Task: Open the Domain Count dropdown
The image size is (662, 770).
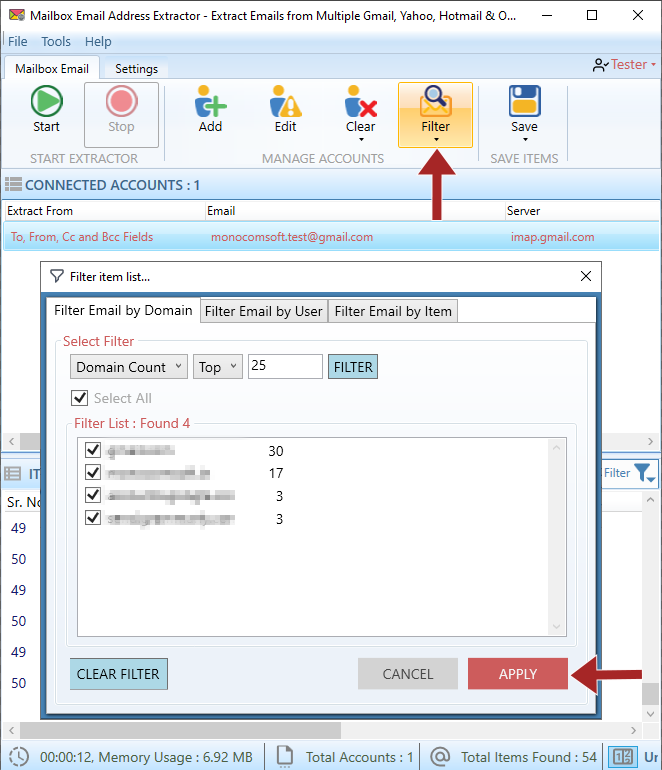Action: [x=129, y=367]
